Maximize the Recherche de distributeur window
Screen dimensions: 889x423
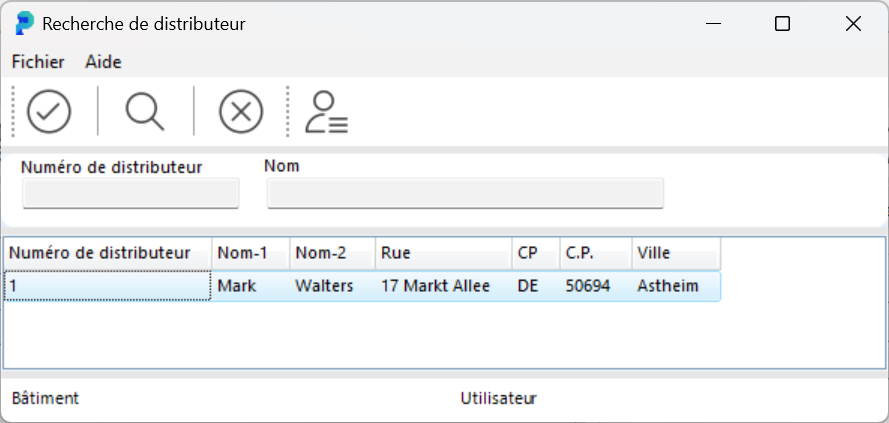click(782, 24)
